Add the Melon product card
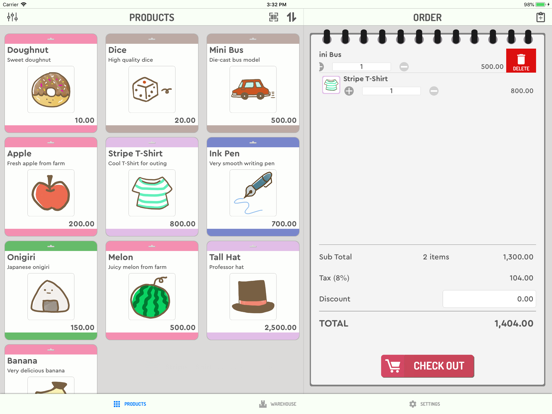The width and height of the screenshot is (552, 414). (152, 290)
